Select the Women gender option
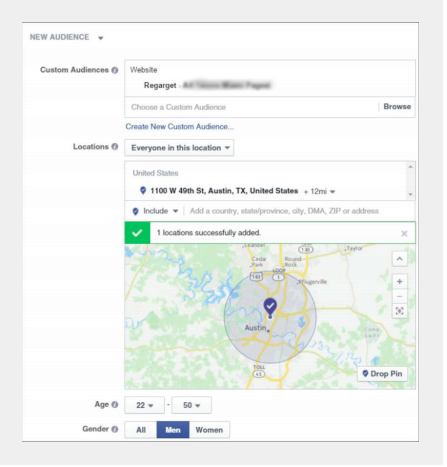 point(209,430)
